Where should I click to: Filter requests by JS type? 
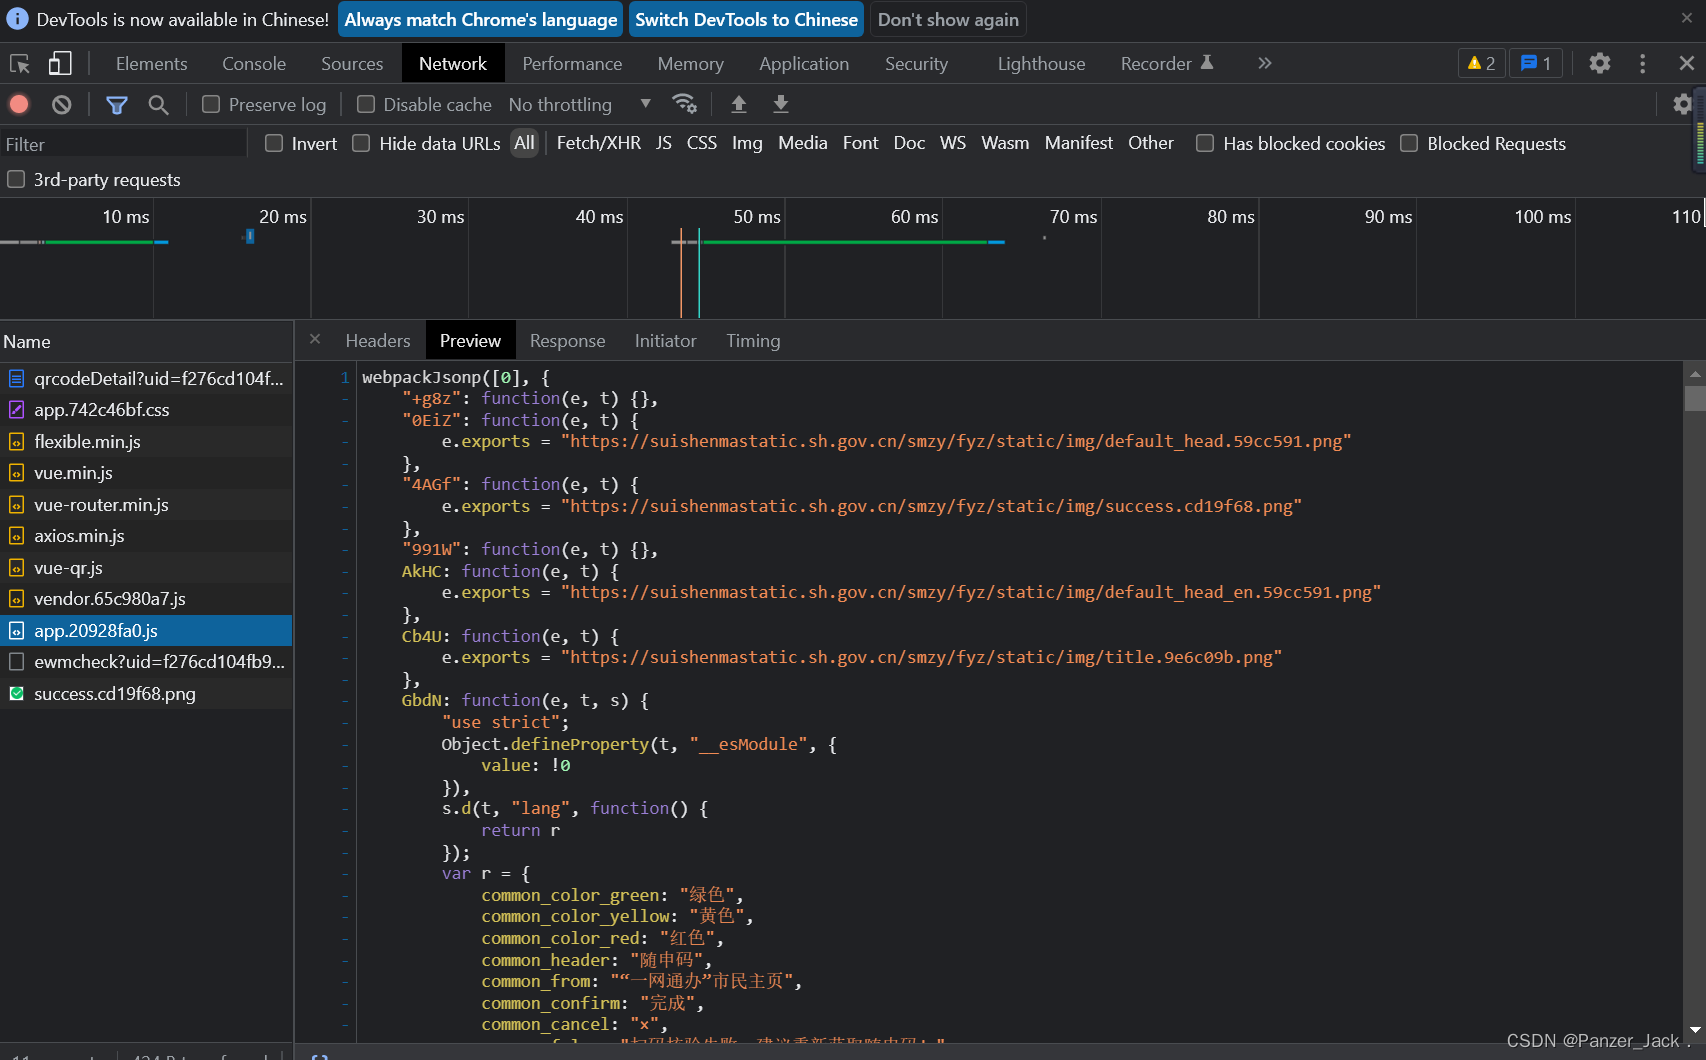(664, 143)
